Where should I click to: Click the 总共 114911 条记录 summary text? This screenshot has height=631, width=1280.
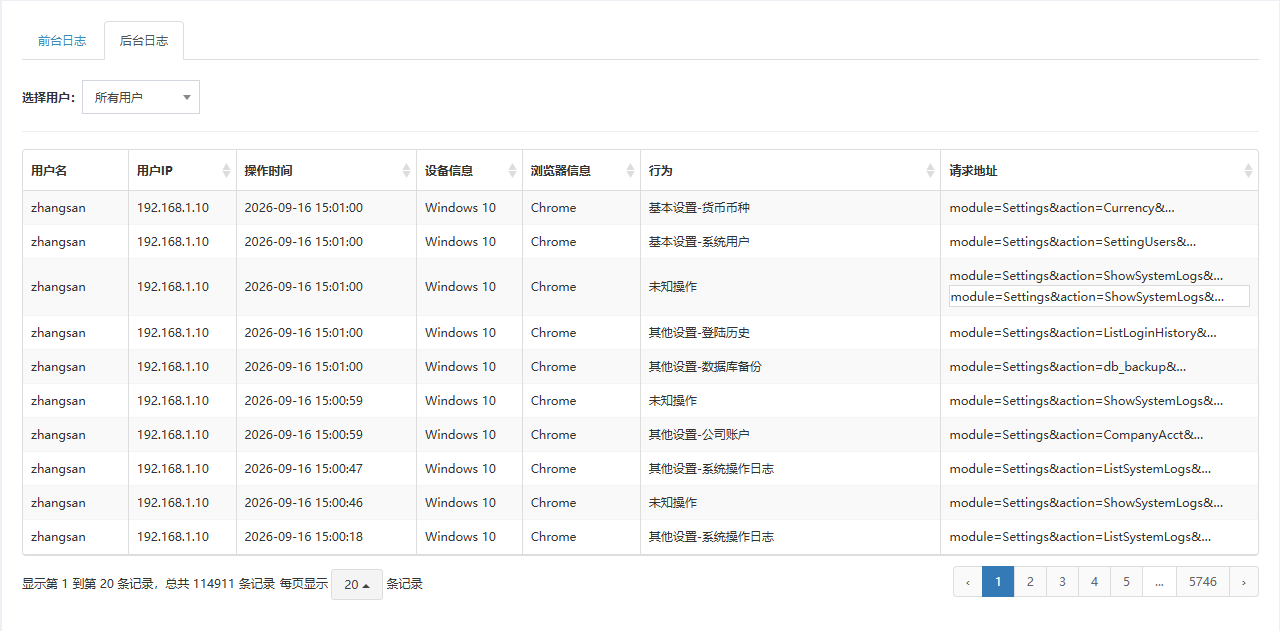[220, 584]
